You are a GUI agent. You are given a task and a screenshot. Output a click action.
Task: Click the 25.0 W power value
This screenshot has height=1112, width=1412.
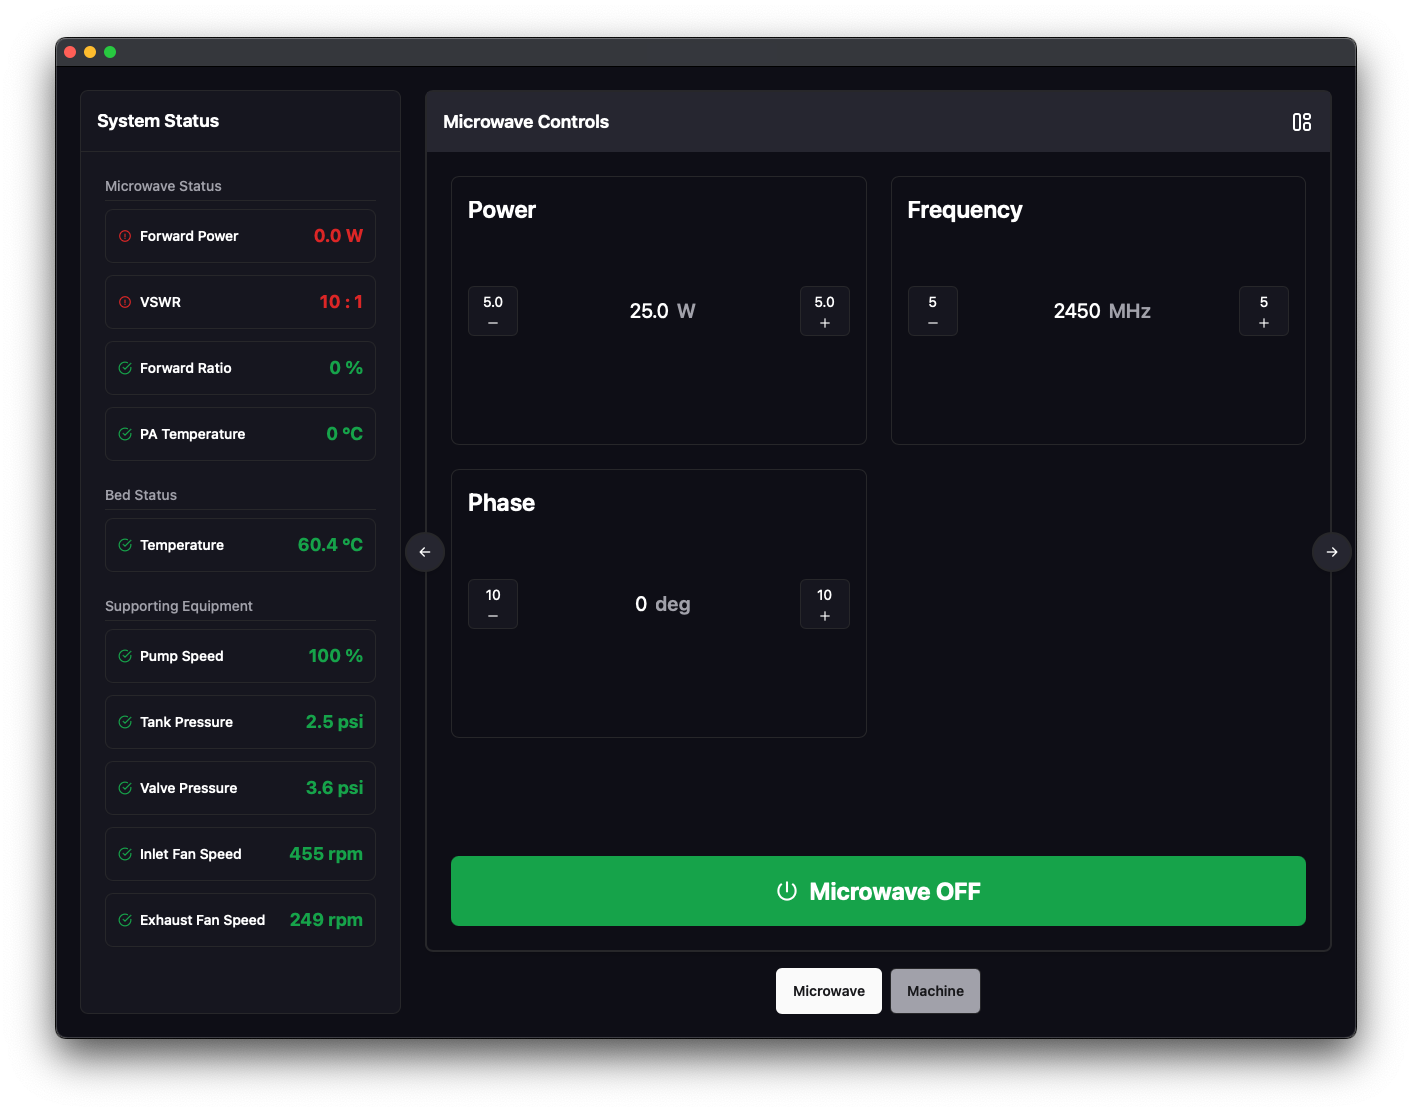(x=662, y=311)
